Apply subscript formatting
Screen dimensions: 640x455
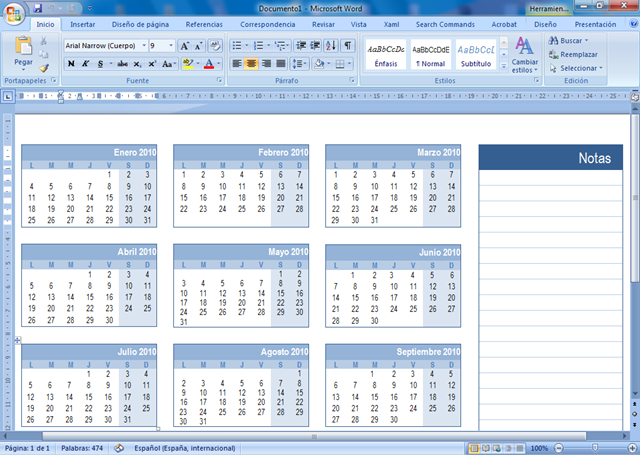(138, 64)
